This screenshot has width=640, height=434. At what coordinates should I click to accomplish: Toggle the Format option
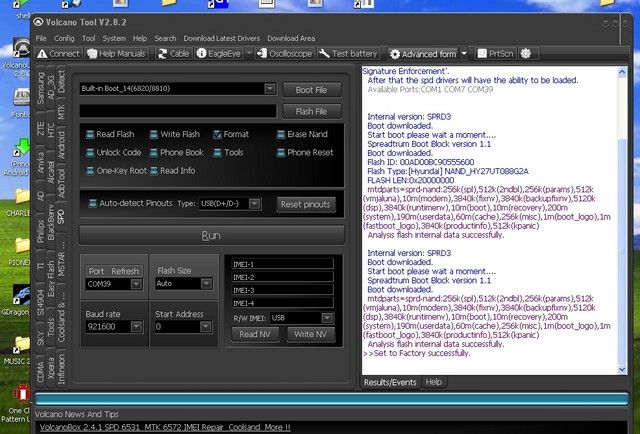[x=217, y=134]
